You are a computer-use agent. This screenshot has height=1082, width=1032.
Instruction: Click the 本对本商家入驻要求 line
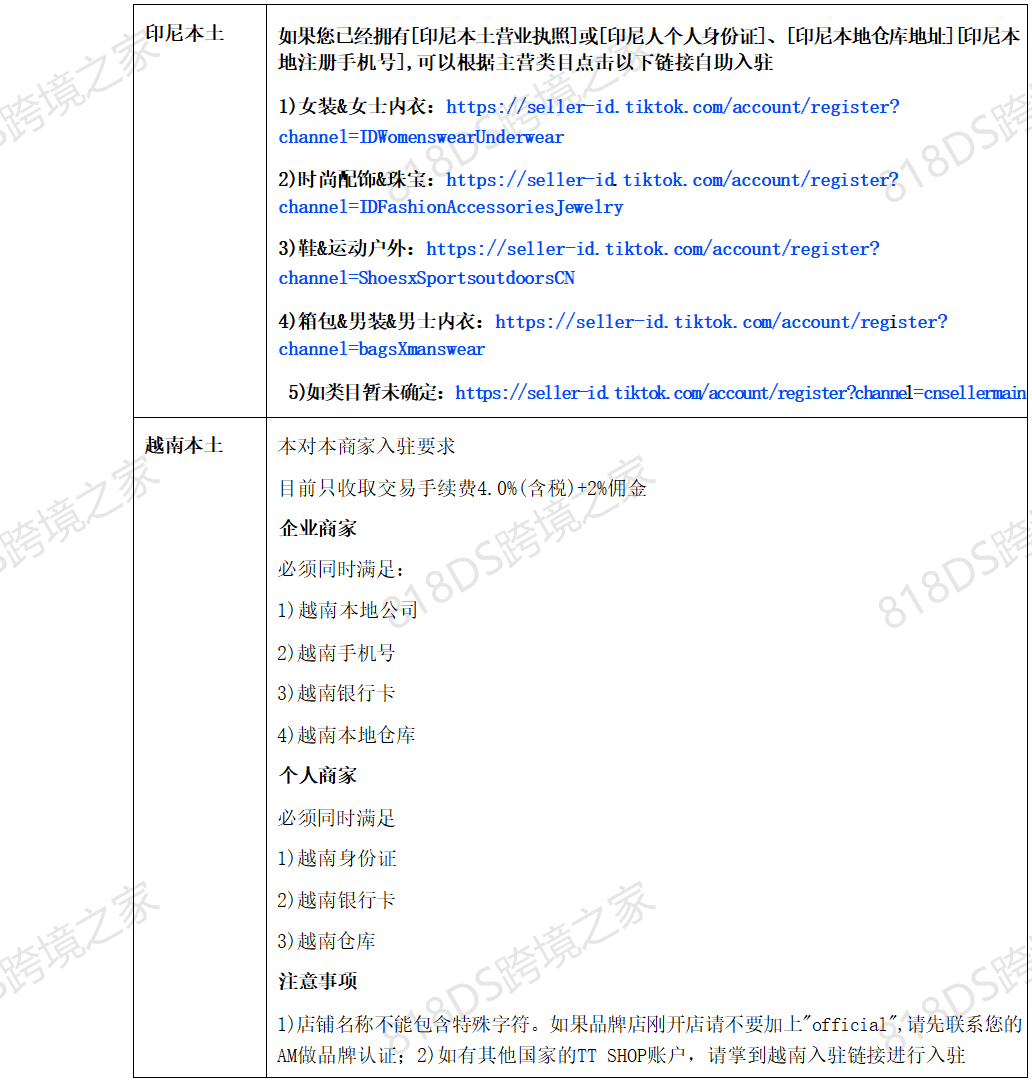367,446
